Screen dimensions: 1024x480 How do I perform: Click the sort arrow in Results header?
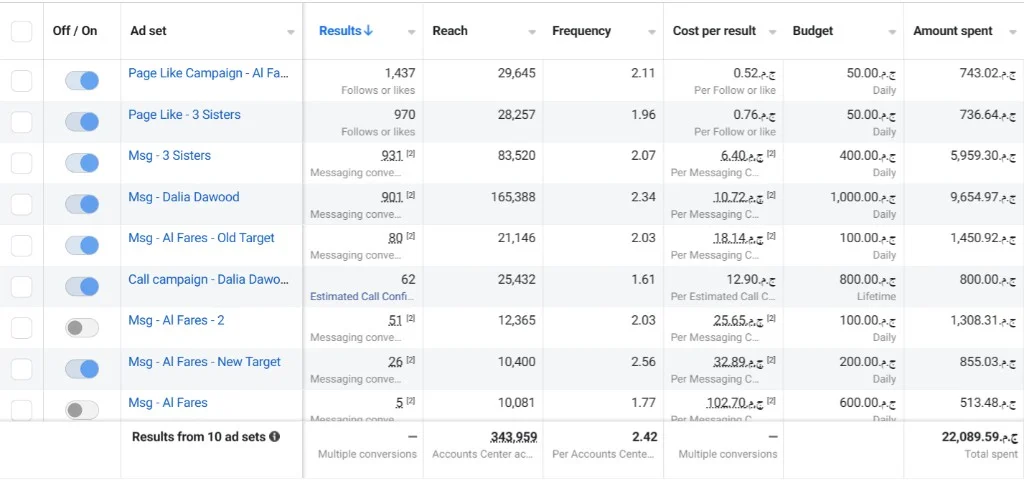[x=368, y=31]
